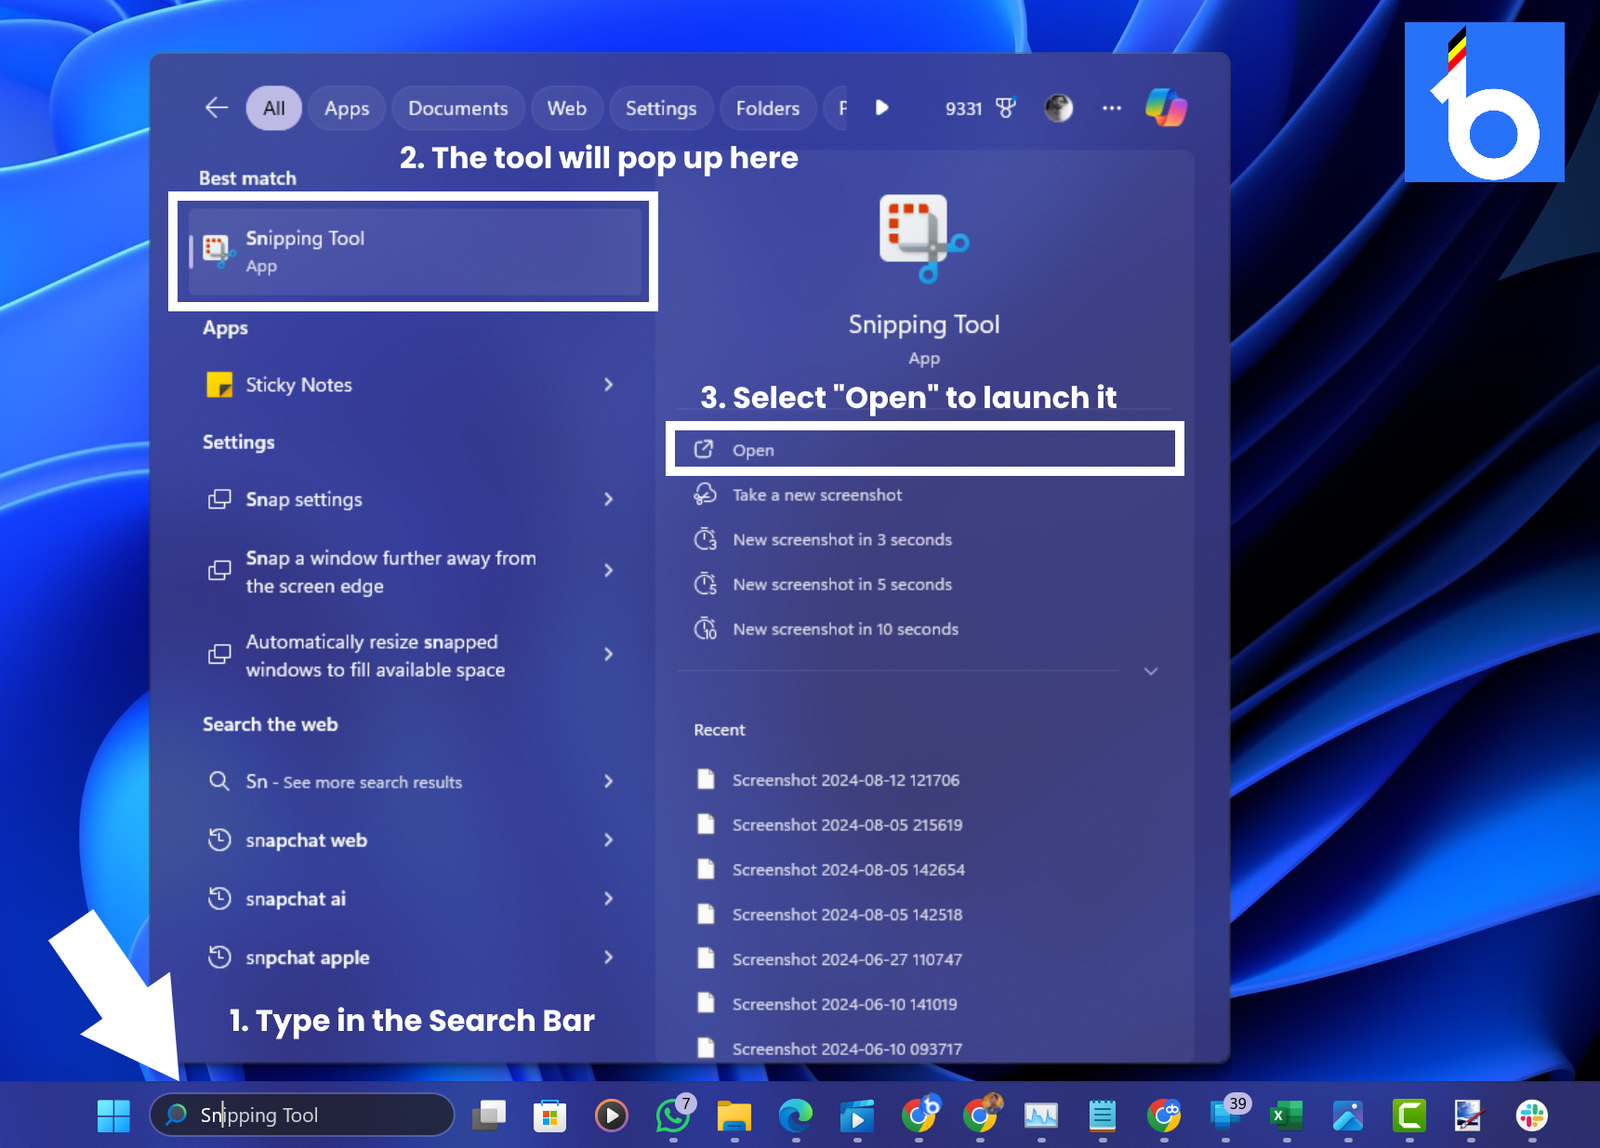Viewport: 1600px width, 1148px height.
Task: Open the 9331 rewards points trophy
Action: coord(981,108)
